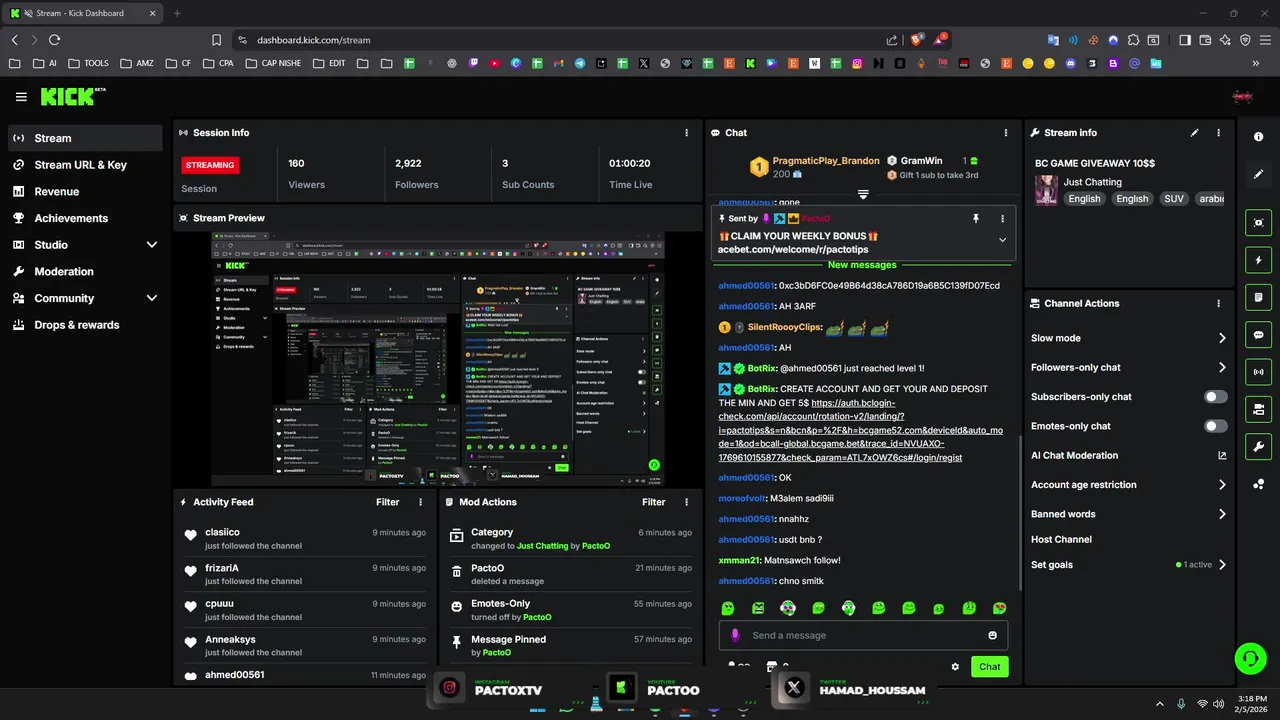Toggle the wrench panel icon in right sidebar
The width and height of the screenshot is (1280, 720).
(1258, 446)
